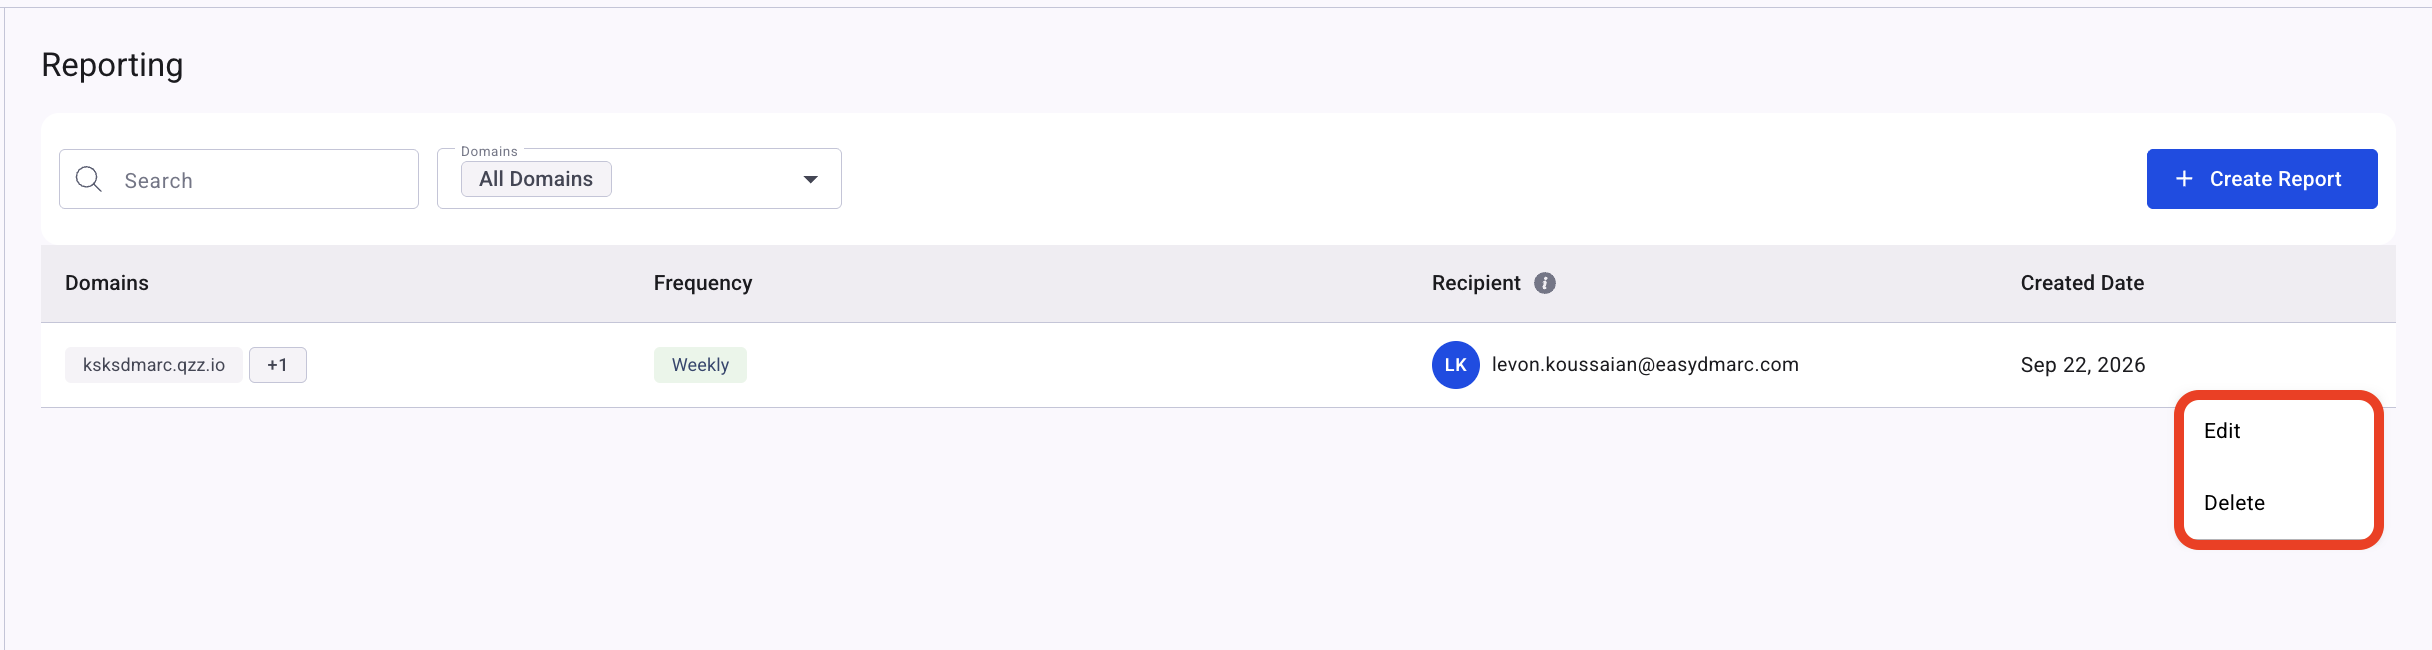Expand the Domains dropdown arrow

(x=810, y=179)
